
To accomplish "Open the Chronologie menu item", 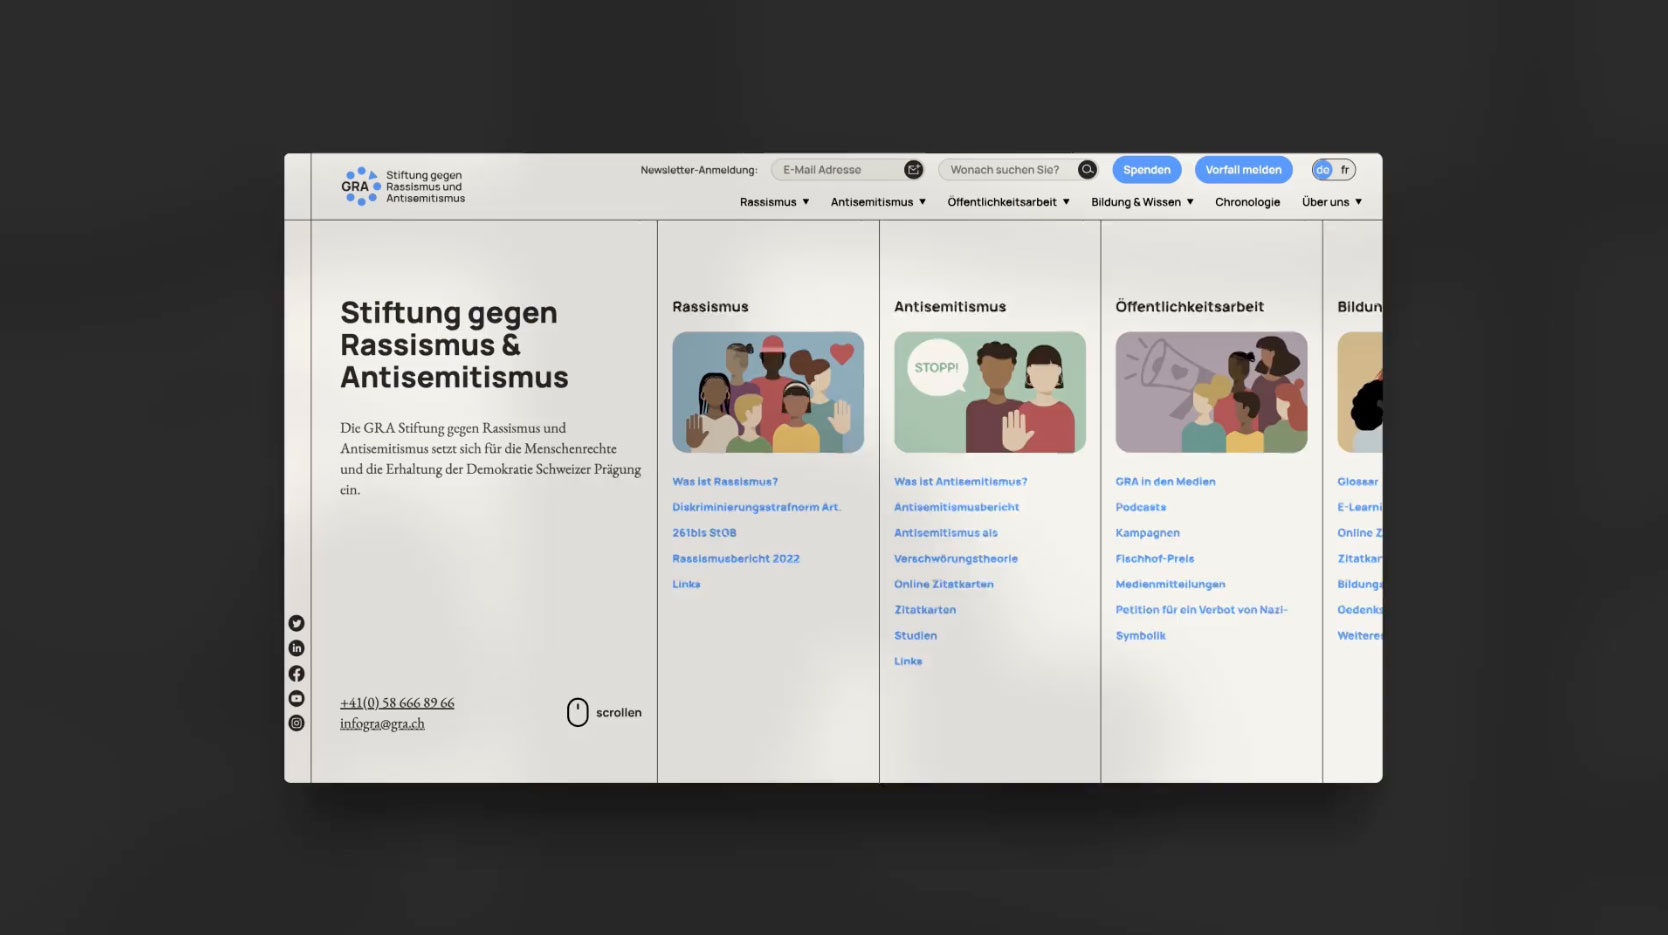I will (1247, 202).
